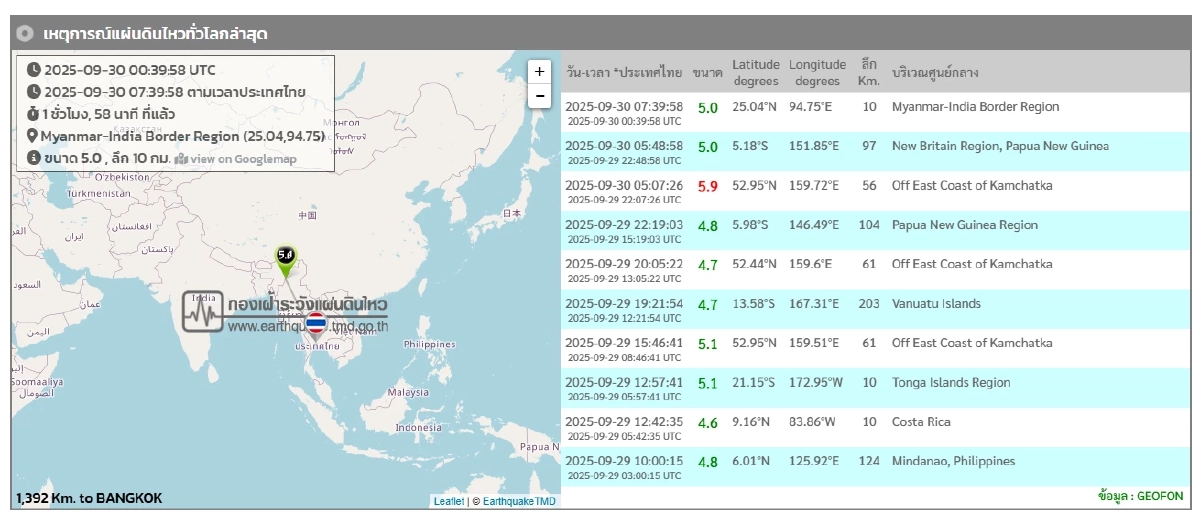Click the clock icon beside UTC time

pos(34,70)
